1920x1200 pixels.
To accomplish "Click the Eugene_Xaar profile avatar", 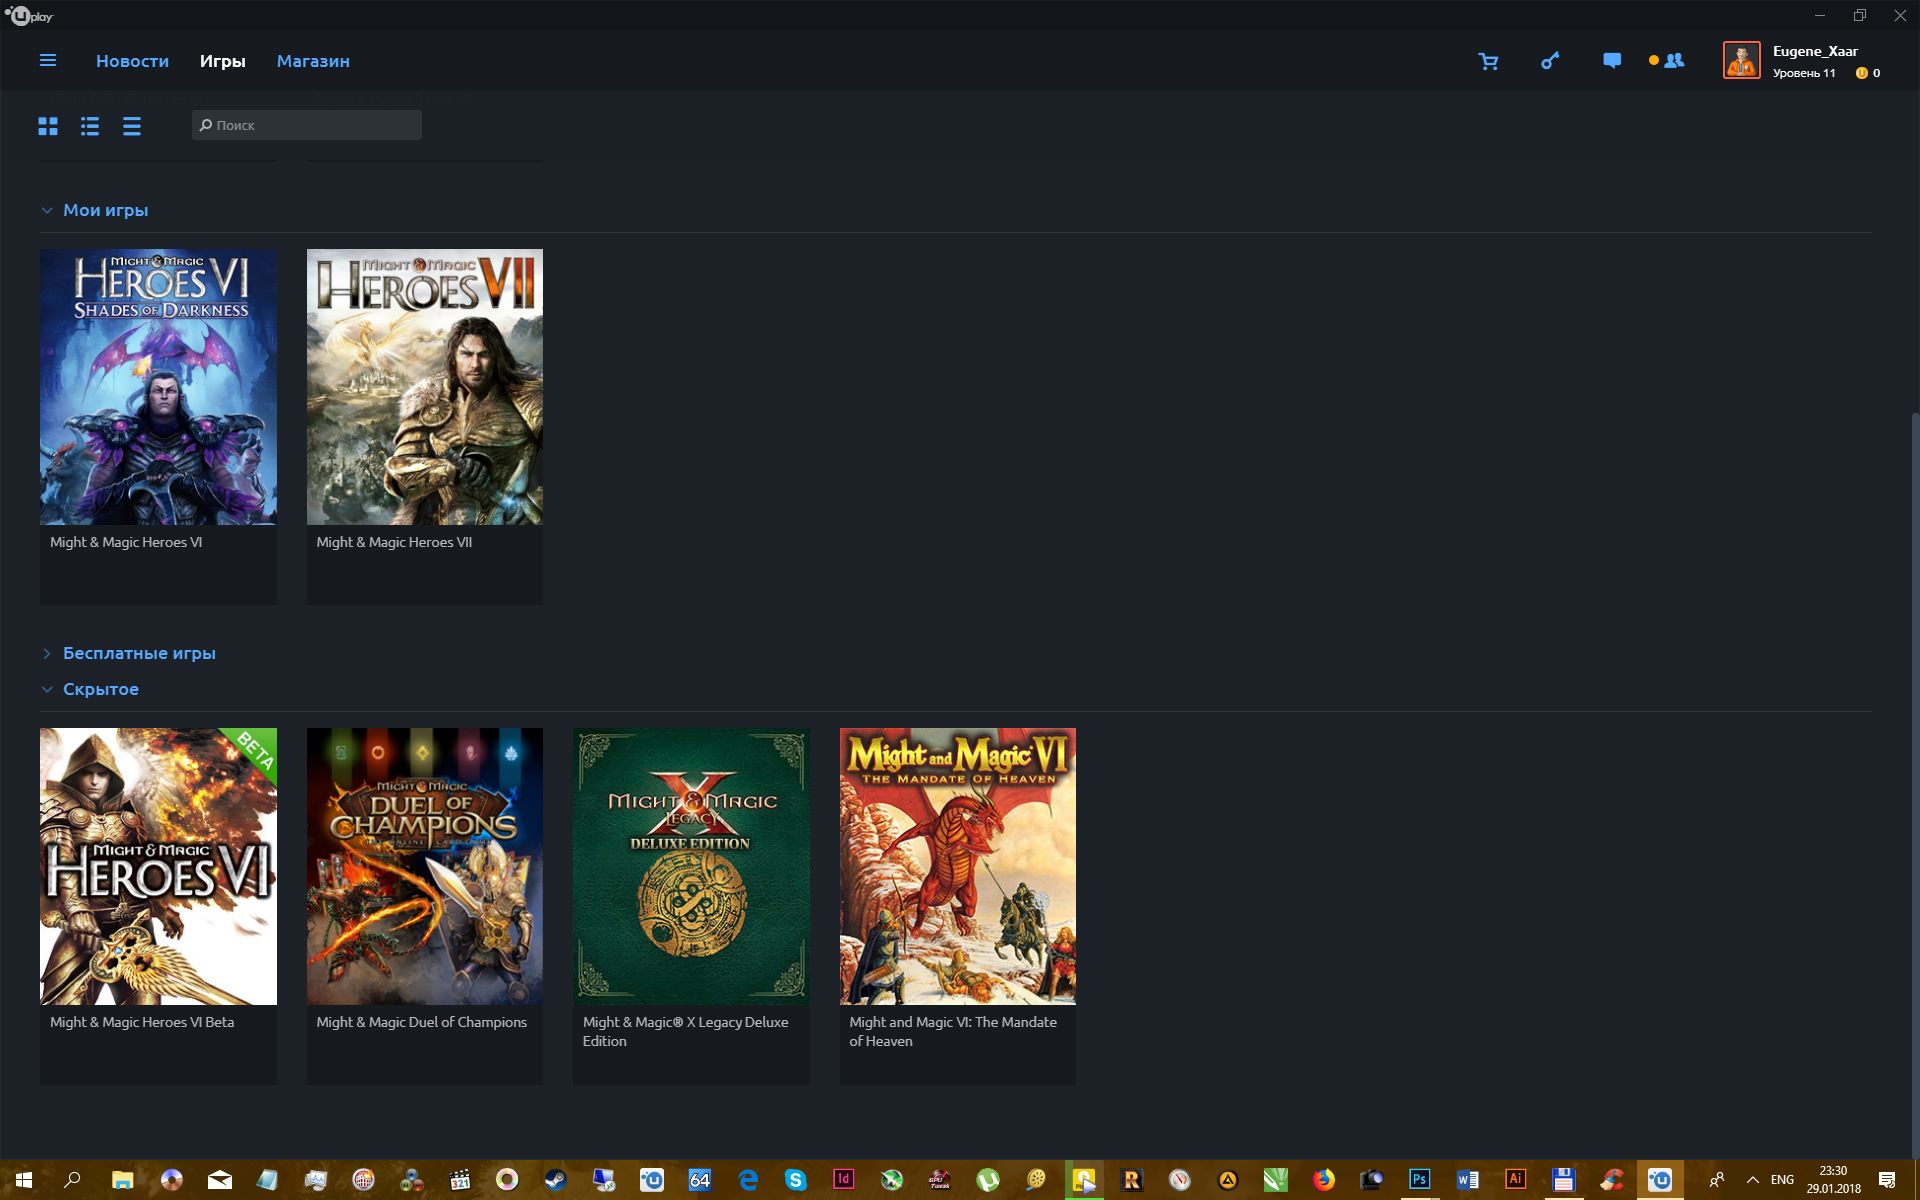I will click(x=1741, y=60).
